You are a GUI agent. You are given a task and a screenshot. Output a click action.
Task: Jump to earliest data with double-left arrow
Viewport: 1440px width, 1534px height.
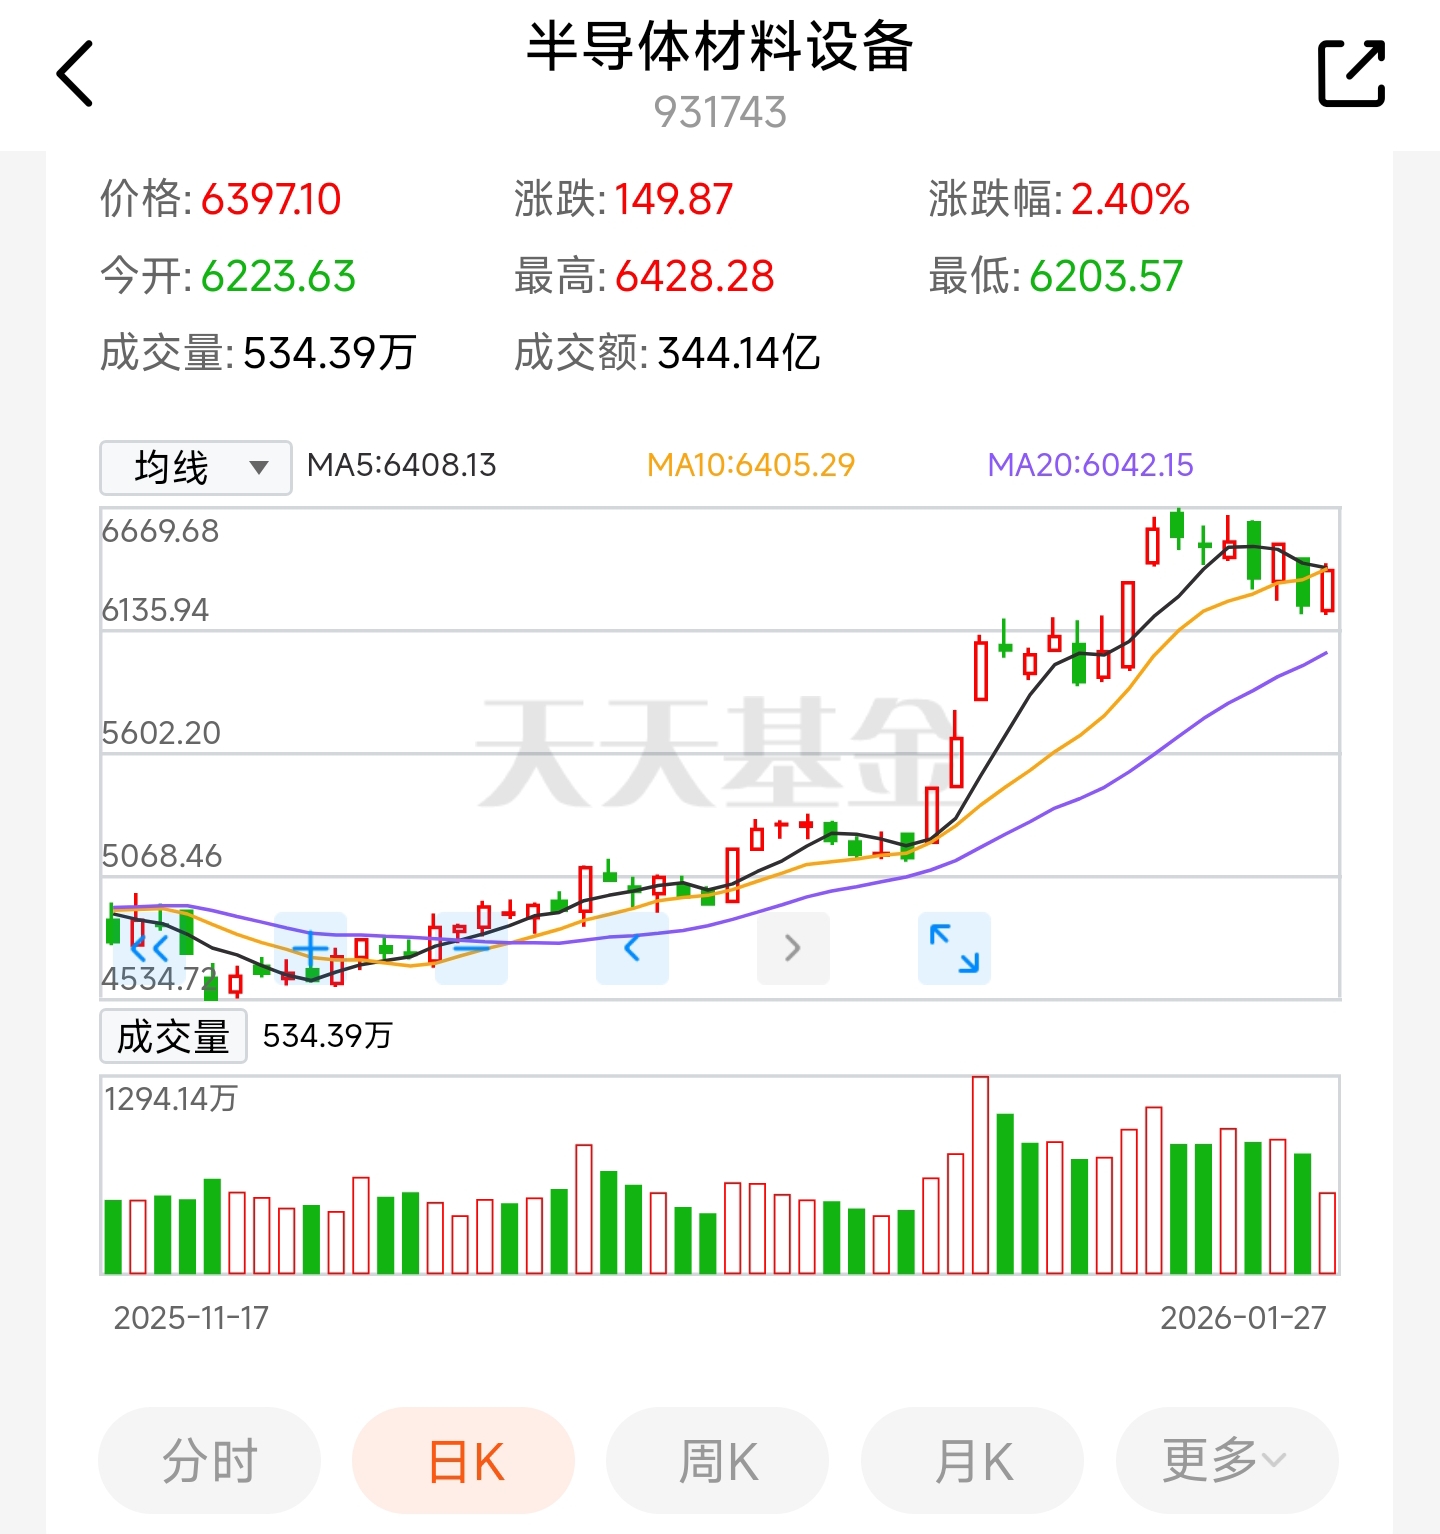150,948
